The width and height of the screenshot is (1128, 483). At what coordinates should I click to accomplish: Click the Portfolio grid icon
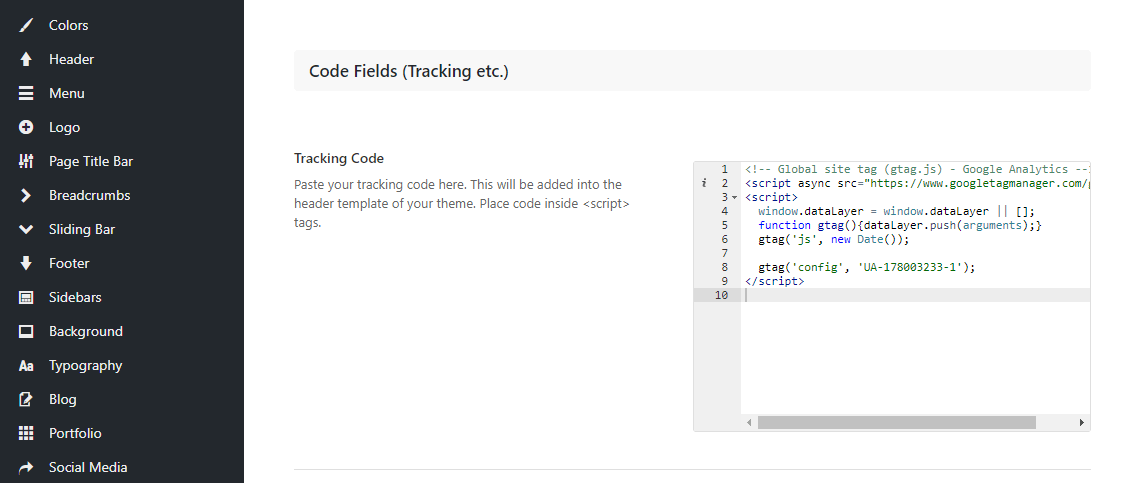[x=26, y=433]
